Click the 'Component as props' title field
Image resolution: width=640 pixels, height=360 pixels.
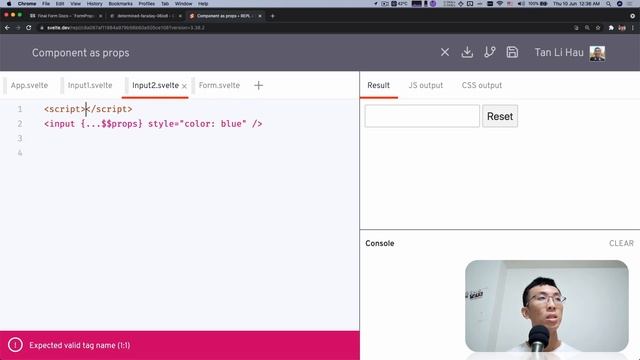click(80, 53)
